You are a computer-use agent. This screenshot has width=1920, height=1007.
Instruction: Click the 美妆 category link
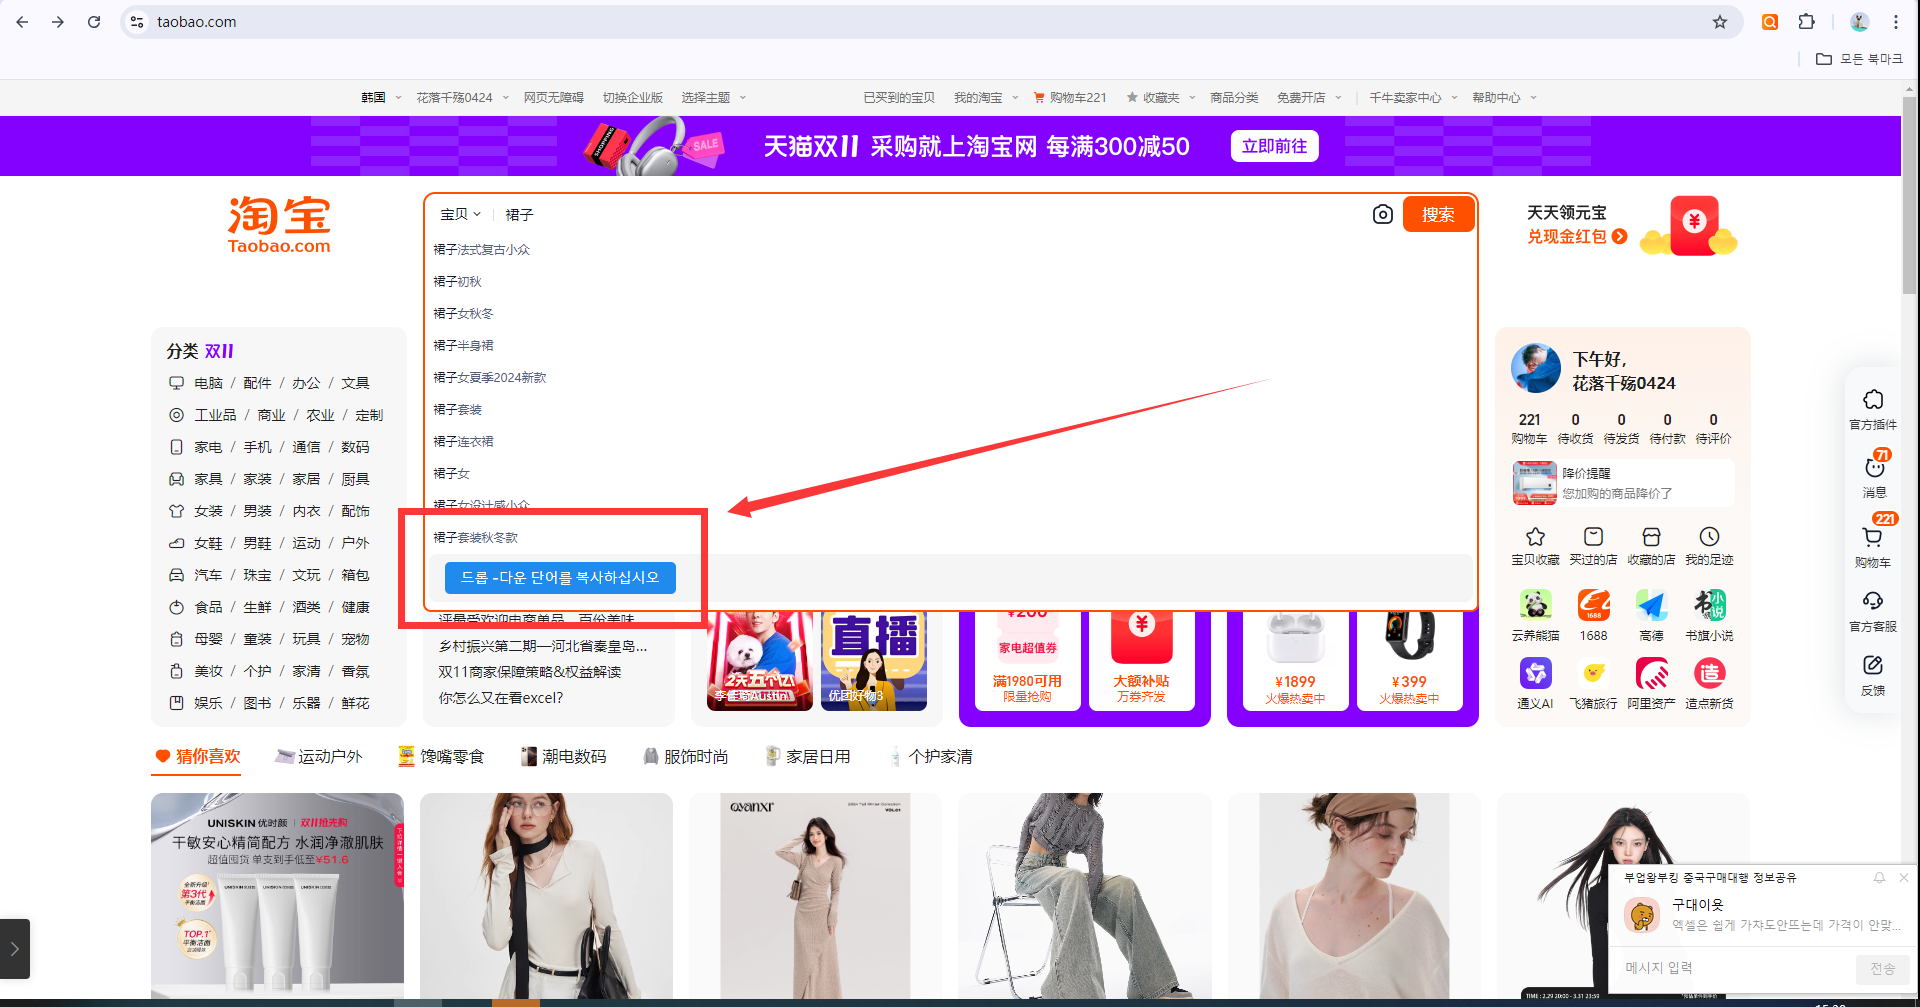[x=208, y=671]
